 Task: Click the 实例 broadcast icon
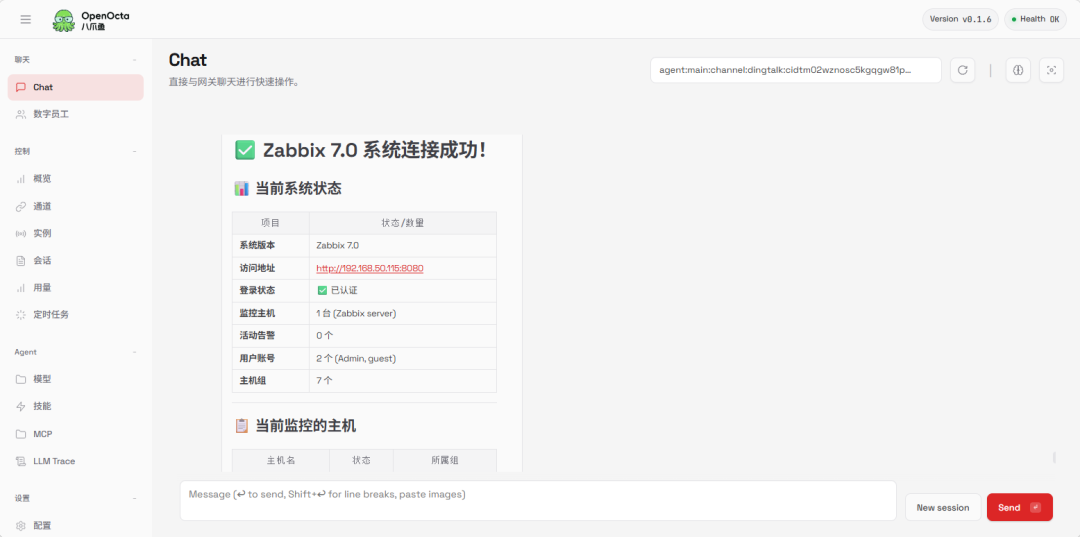[21, 233]
